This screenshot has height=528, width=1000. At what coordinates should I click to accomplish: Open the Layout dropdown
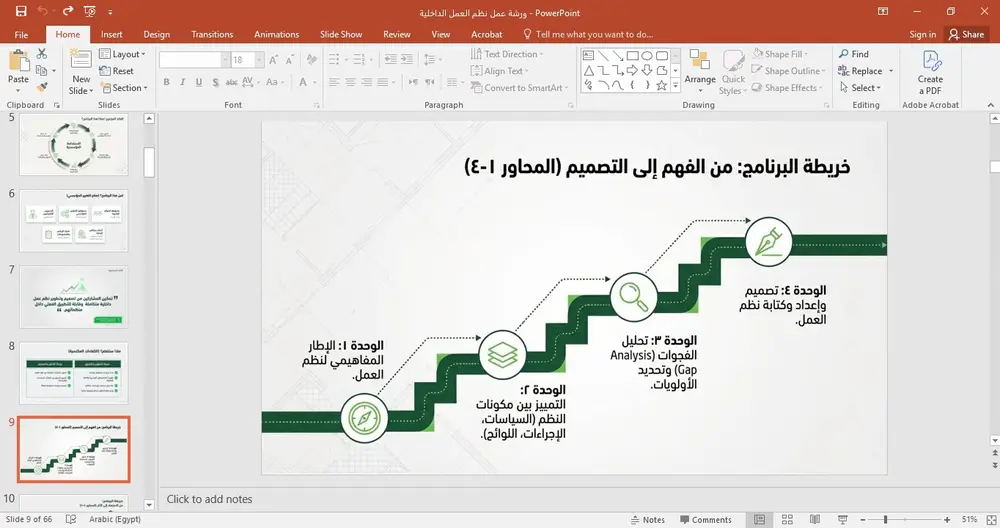pyautogui.click(x=122, y=54)
